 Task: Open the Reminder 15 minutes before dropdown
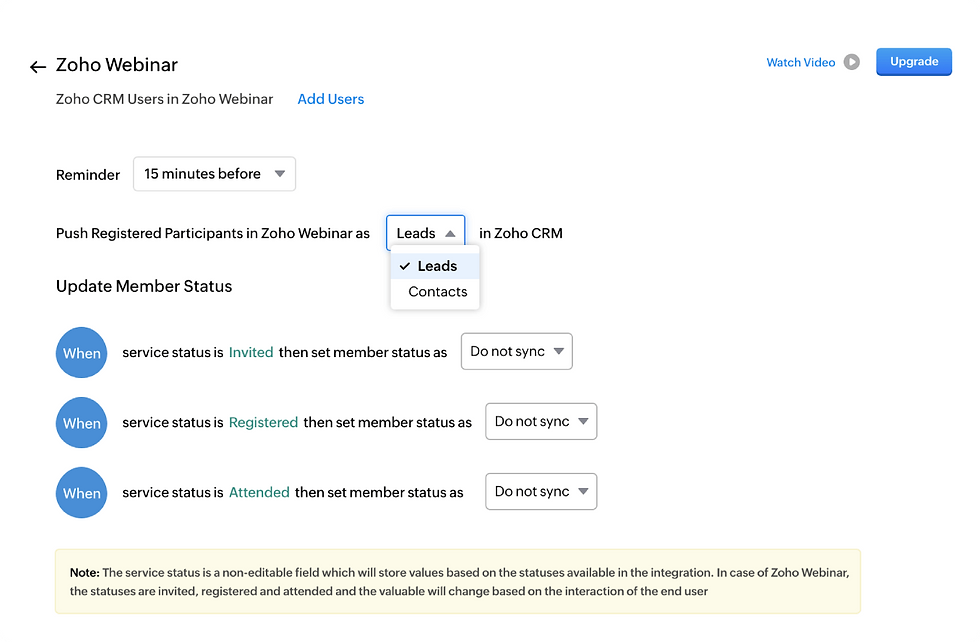[x=214, y=174]
